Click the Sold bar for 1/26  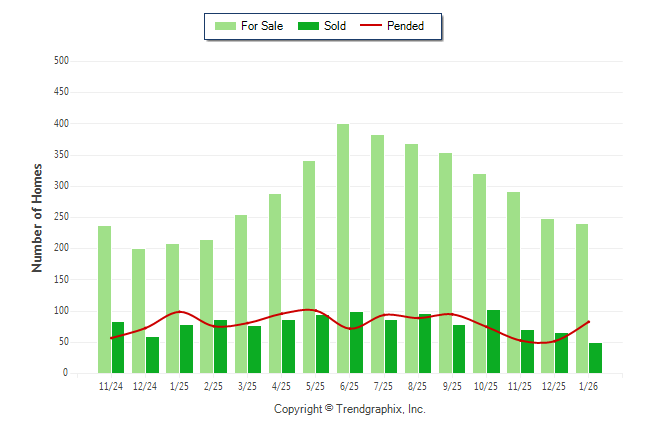click(596, 358)
